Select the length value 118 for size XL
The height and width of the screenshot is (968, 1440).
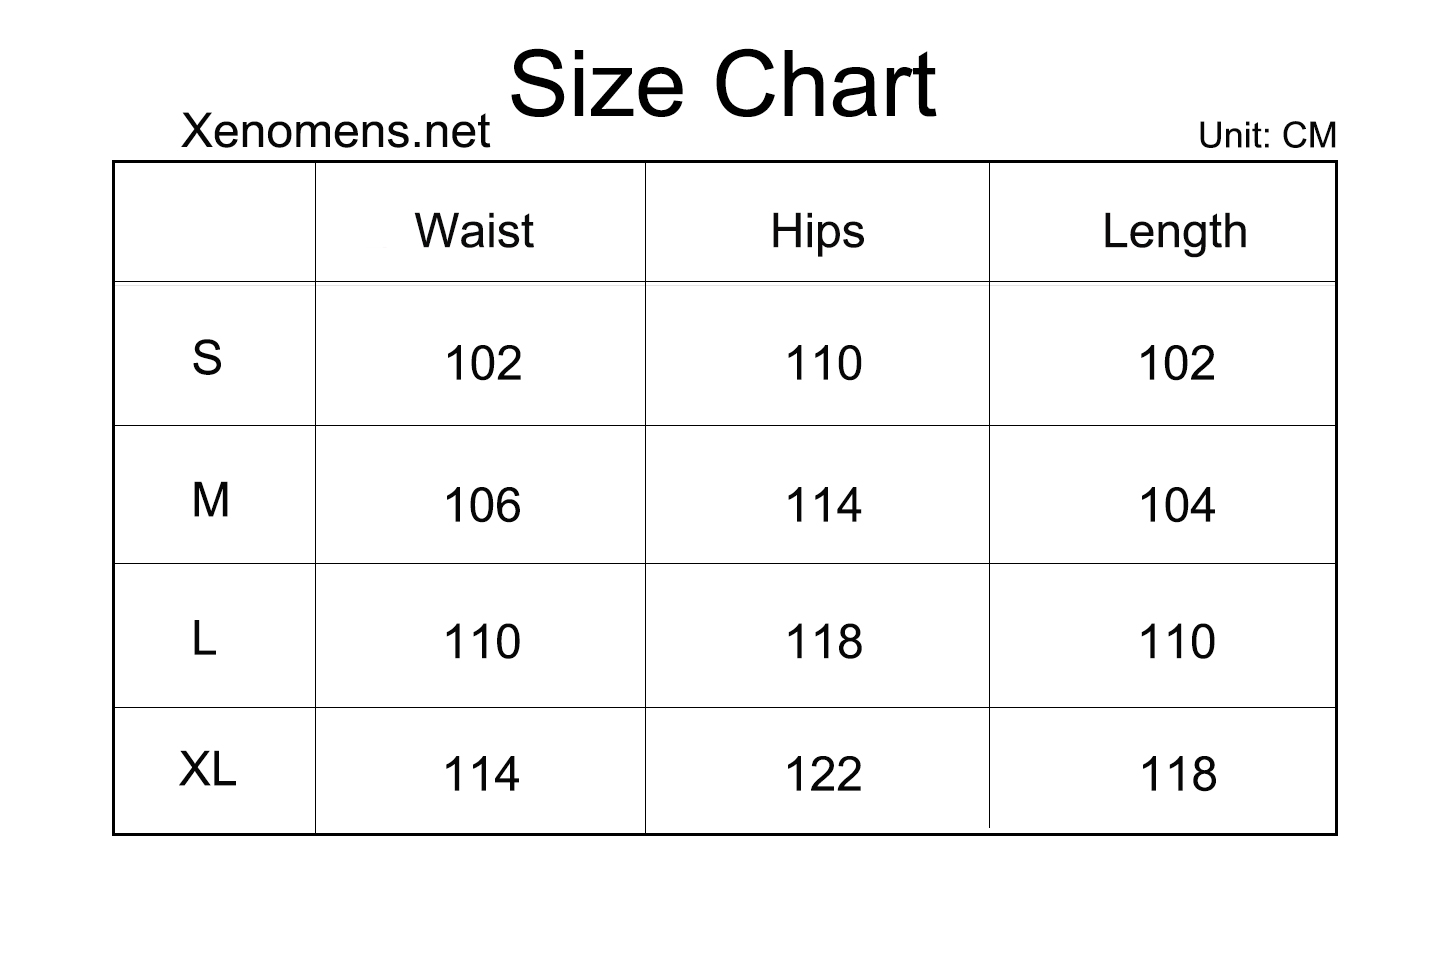[1178, 774]
